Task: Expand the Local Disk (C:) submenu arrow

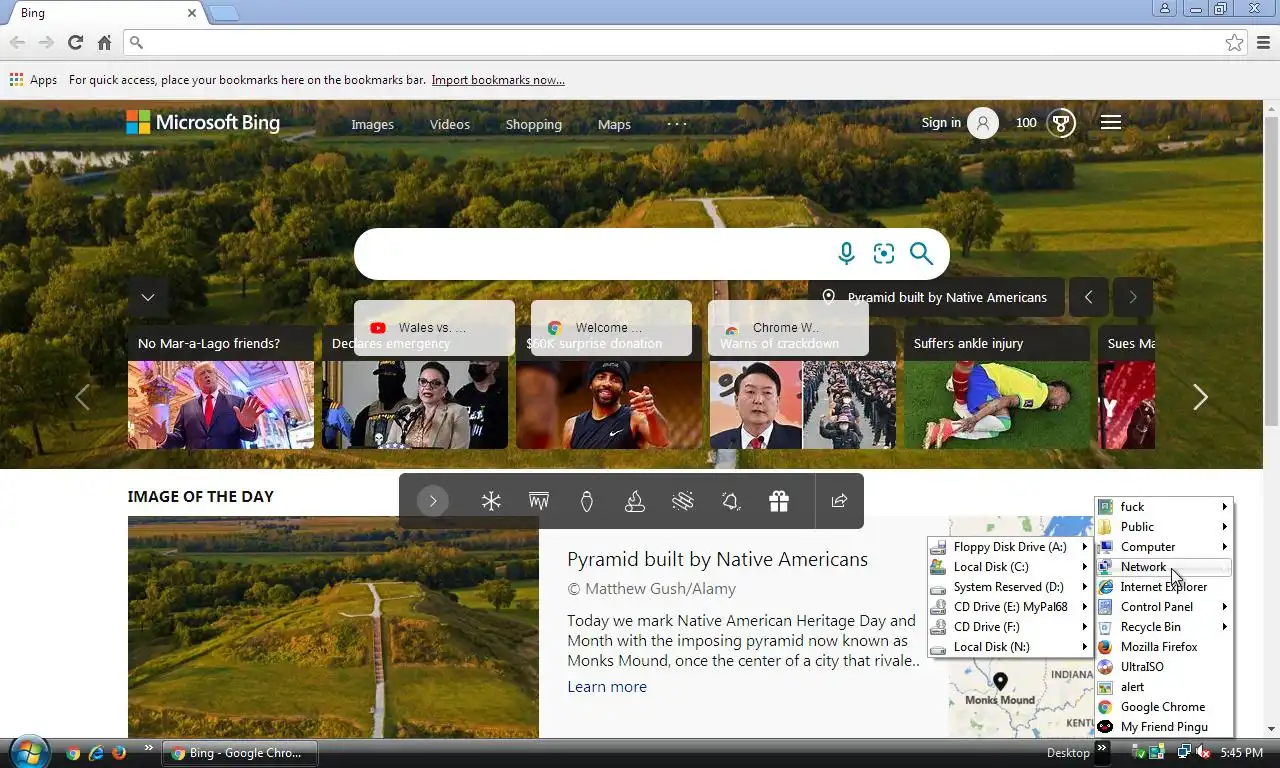Action: coord(1084,567)
